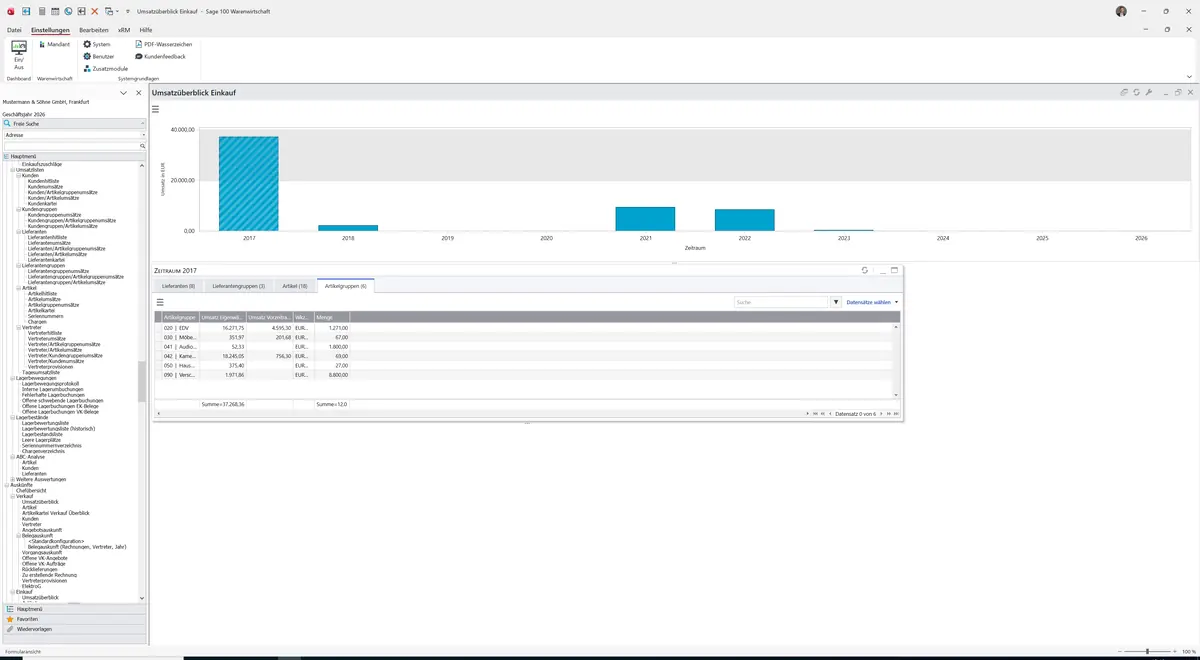Select the Favoriten section button
This screenshot has height=660, width=1200.
[74, 619]
